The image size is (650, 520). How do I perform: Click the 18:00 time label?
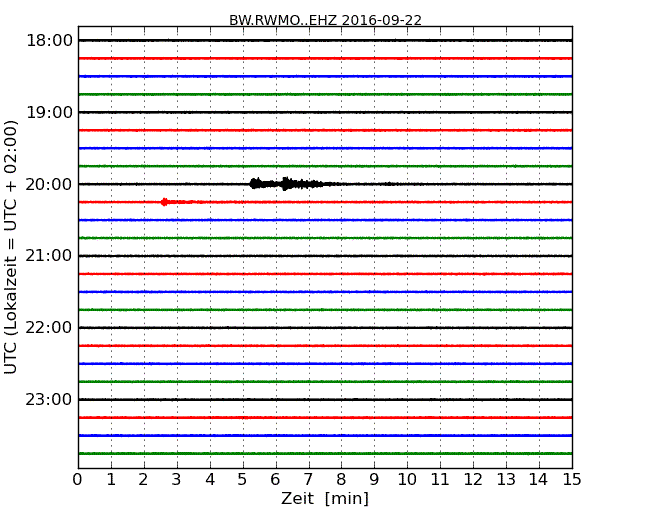(x=49, y=41)
